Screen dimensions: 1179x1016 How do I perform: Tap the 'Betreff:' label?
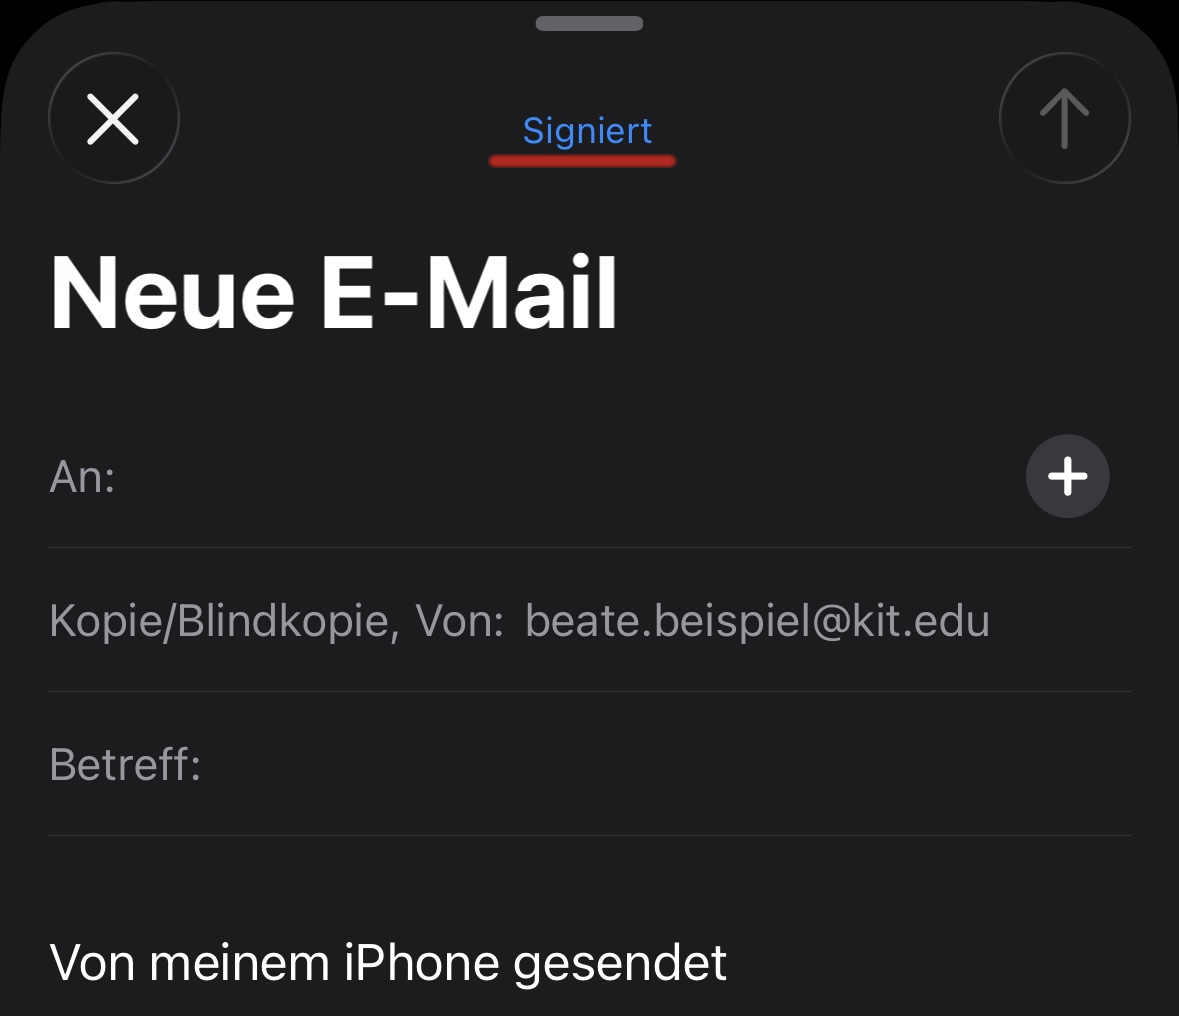(125, 765)
